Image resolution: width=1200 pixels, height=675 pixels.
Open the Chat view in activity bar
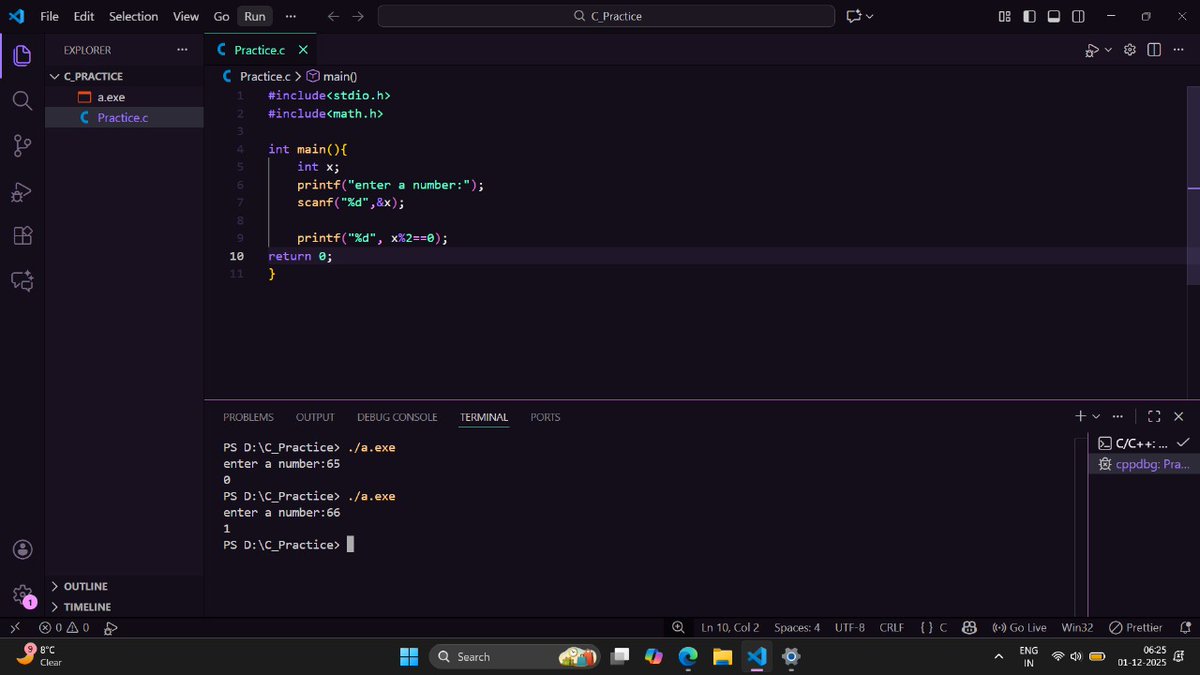pyautogui.click(x=22, y=281)
